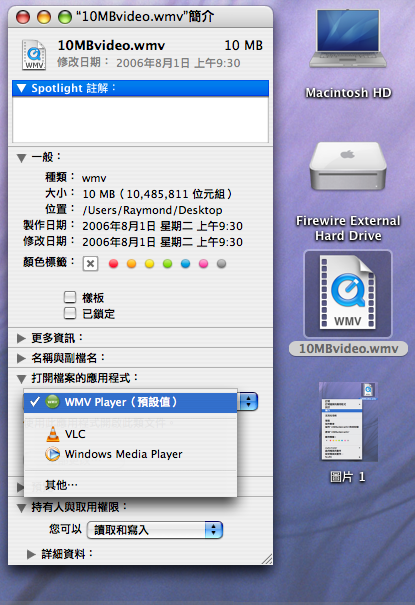Tick the 已鎖定 checkbox
Screen dimensions: 415x605
70,313
